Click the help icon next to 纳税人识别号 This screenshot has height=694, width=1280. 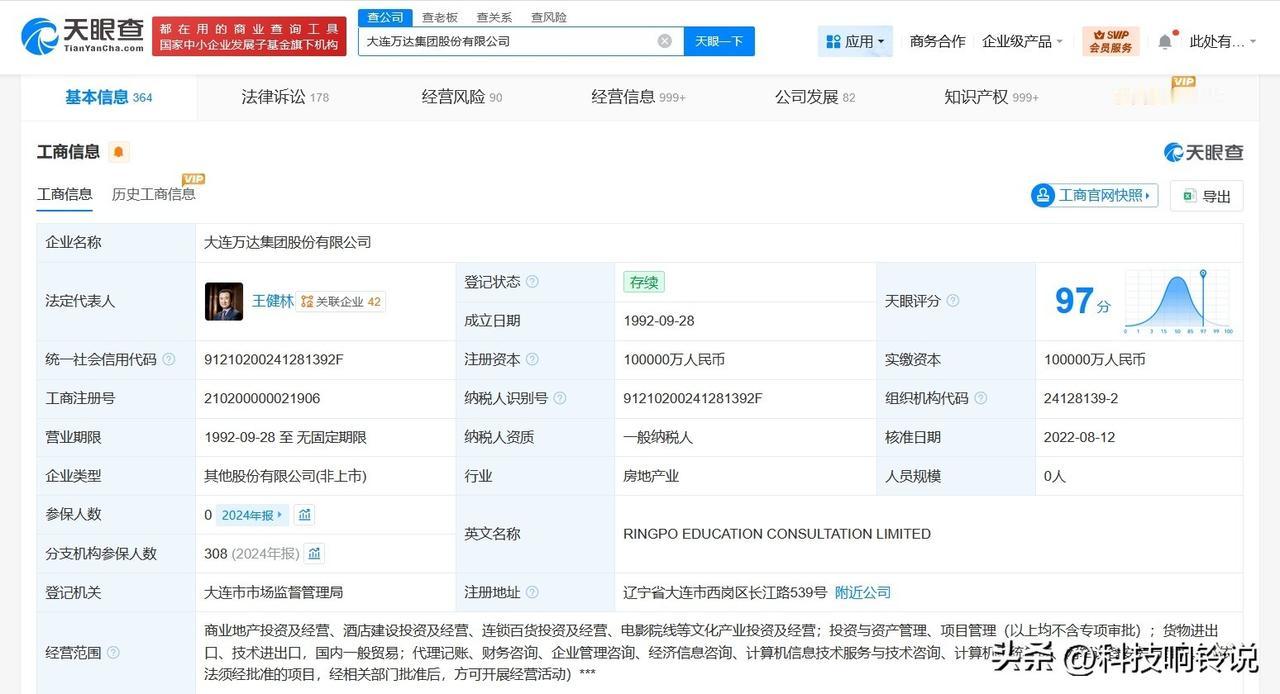(560, 398)
